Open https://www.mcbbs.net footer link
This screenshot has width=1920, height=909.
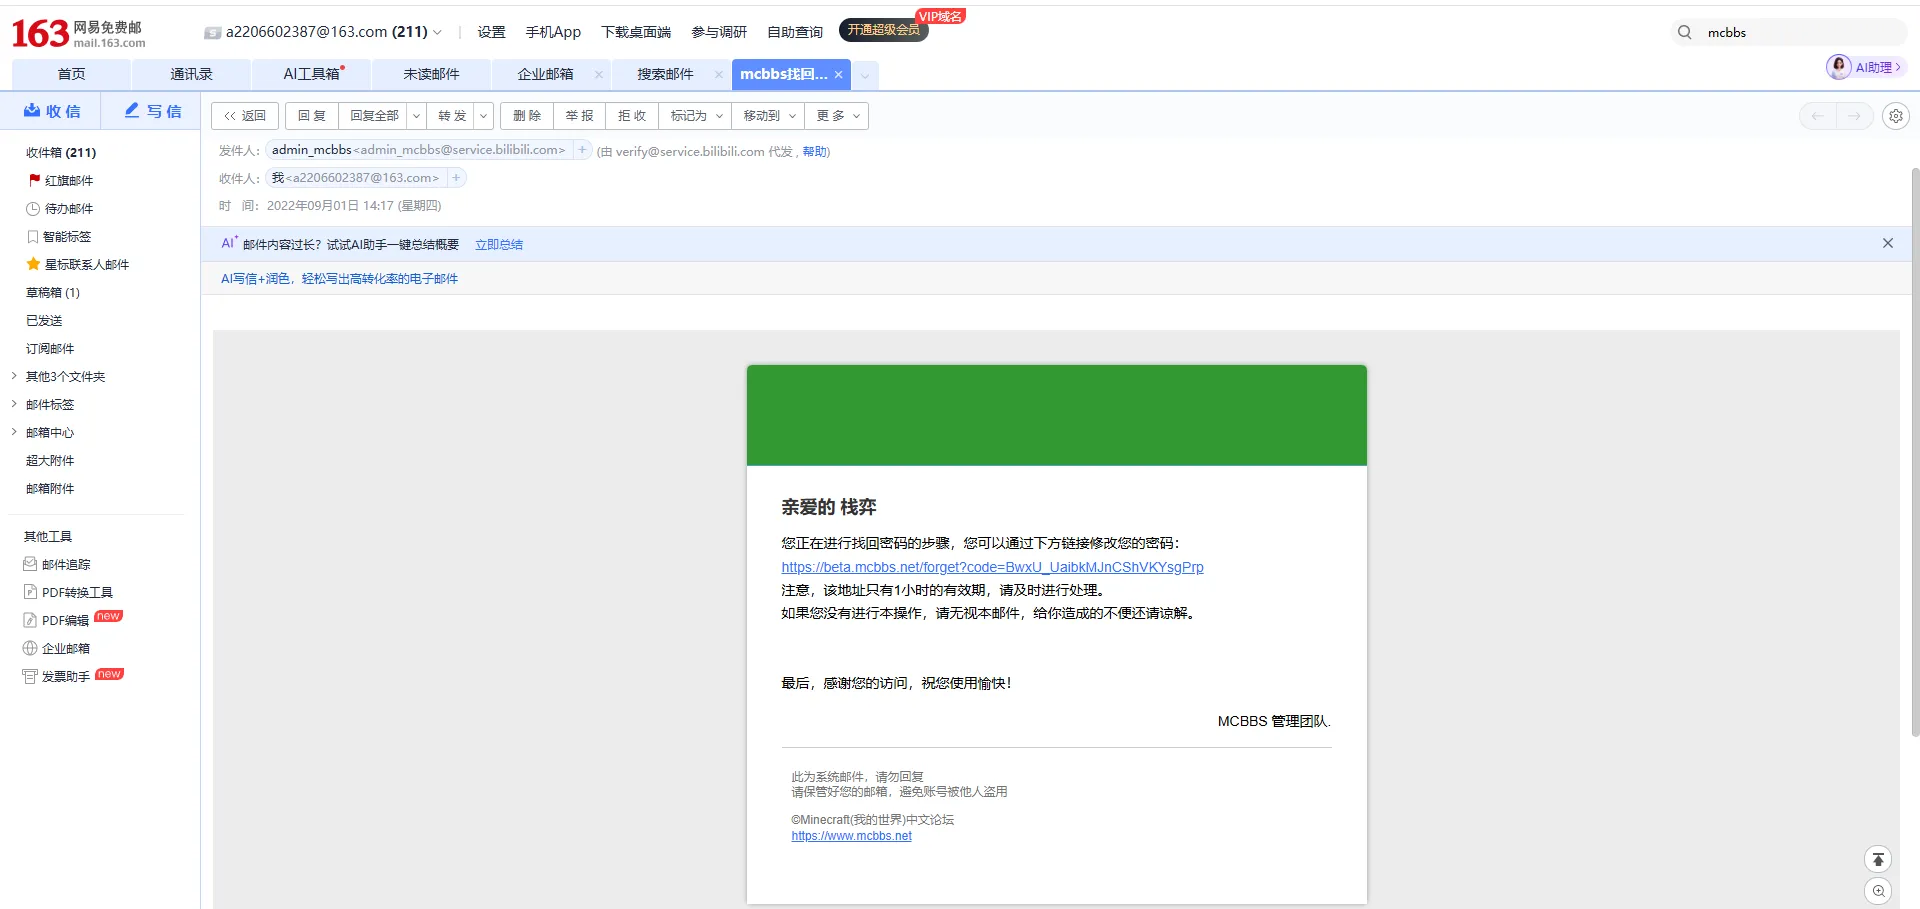pyautogui.click(x=851, y=836)
